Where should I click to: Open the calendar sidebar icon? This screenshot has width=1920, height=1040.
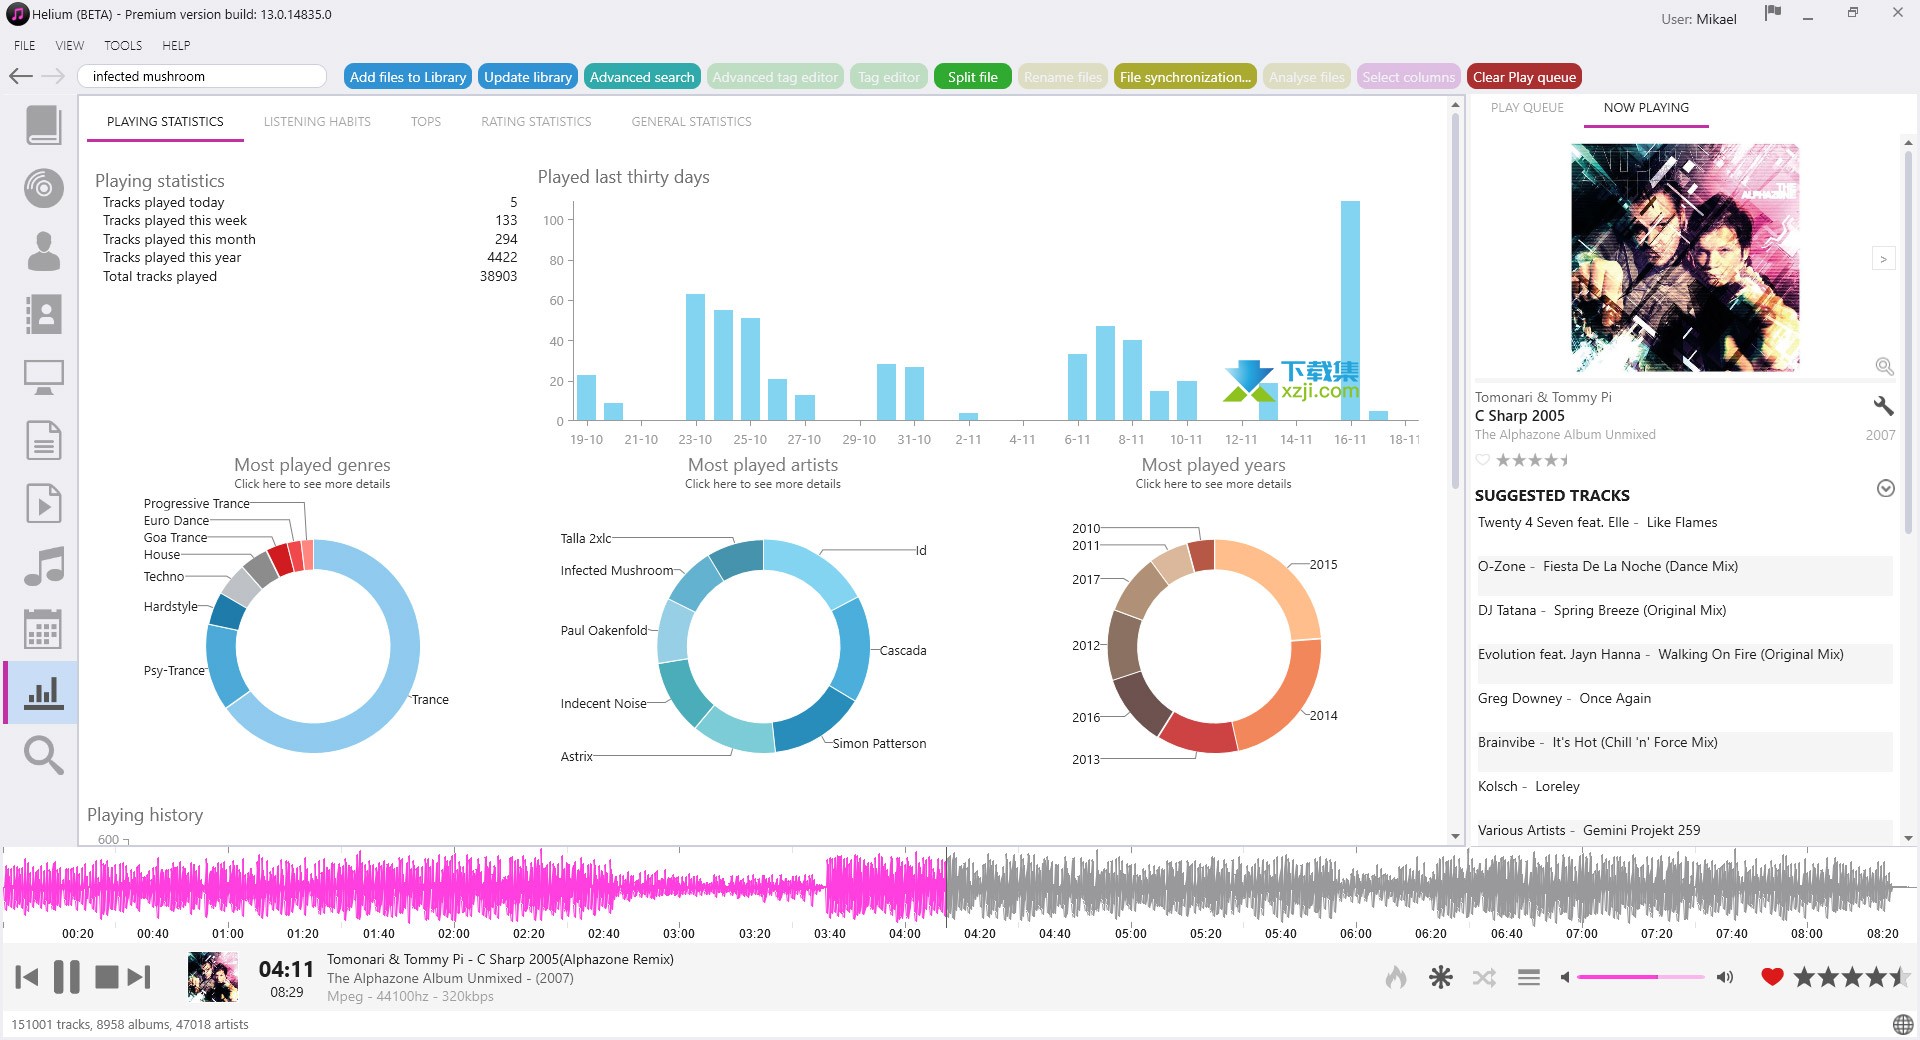coord(44,629)
